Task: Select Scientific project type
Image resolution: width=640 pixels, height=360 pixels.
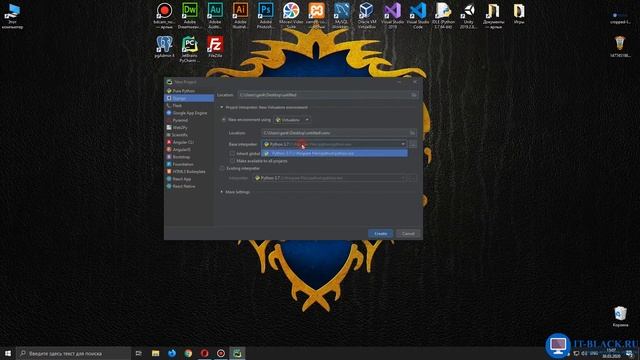Action: tap(180, 135)
